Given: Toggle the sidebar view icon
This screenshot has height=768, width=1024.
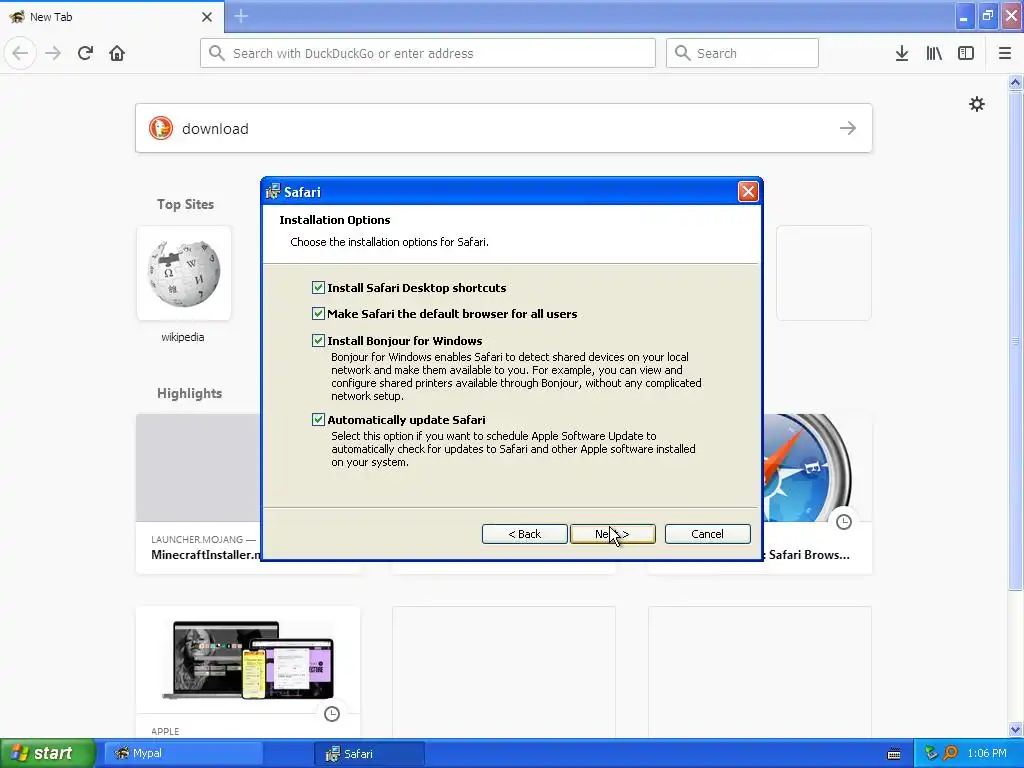Looking at the screenshot, I should tap(966, 53).
